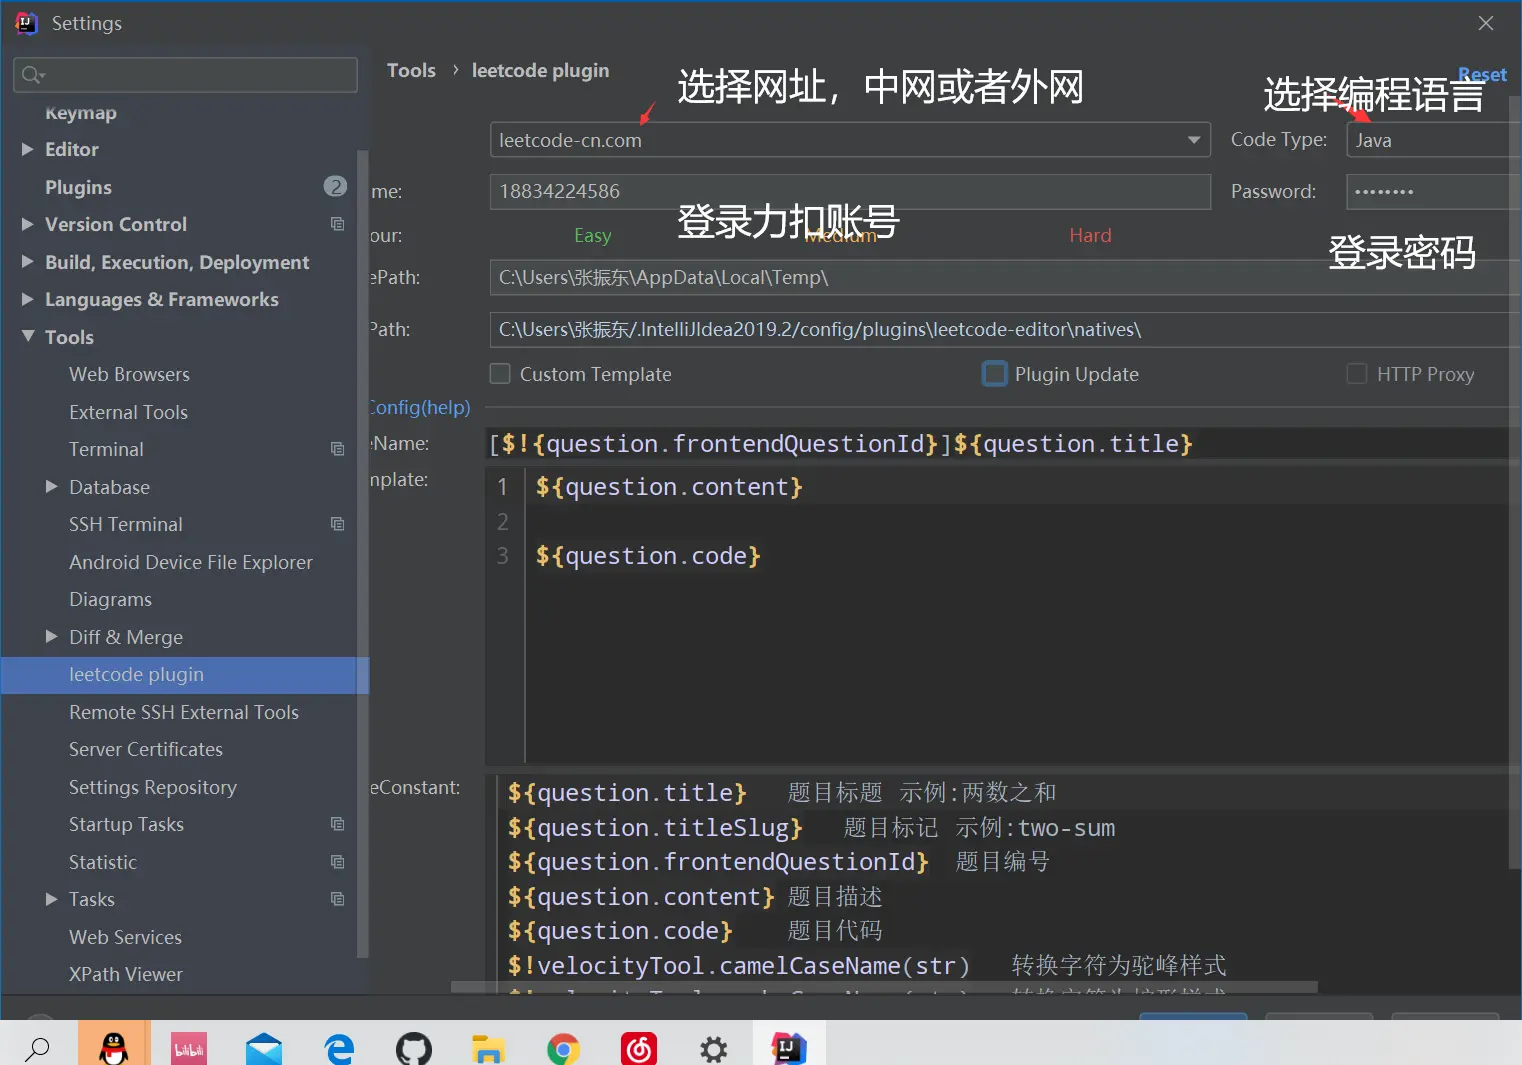Click ${question.code} line in code template

point(648,555)
